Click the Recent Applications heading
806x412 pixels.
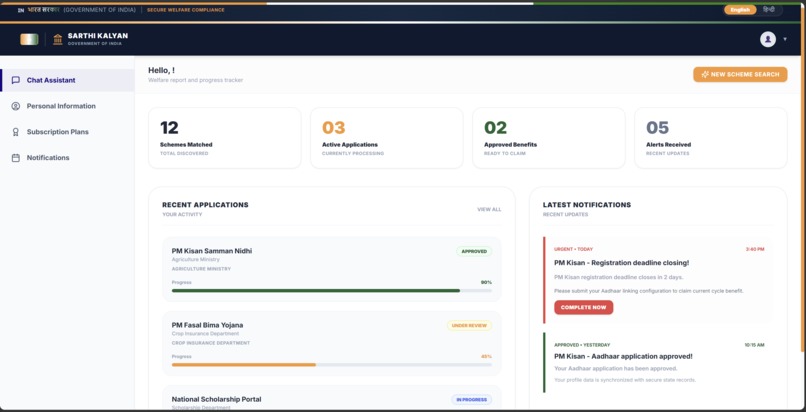click(205, 205)
